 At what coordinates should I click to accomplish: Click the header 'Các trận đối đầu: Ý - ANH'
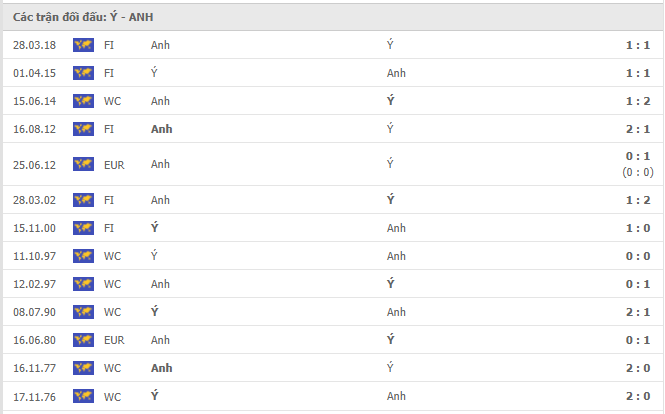(x=83, y=17)
